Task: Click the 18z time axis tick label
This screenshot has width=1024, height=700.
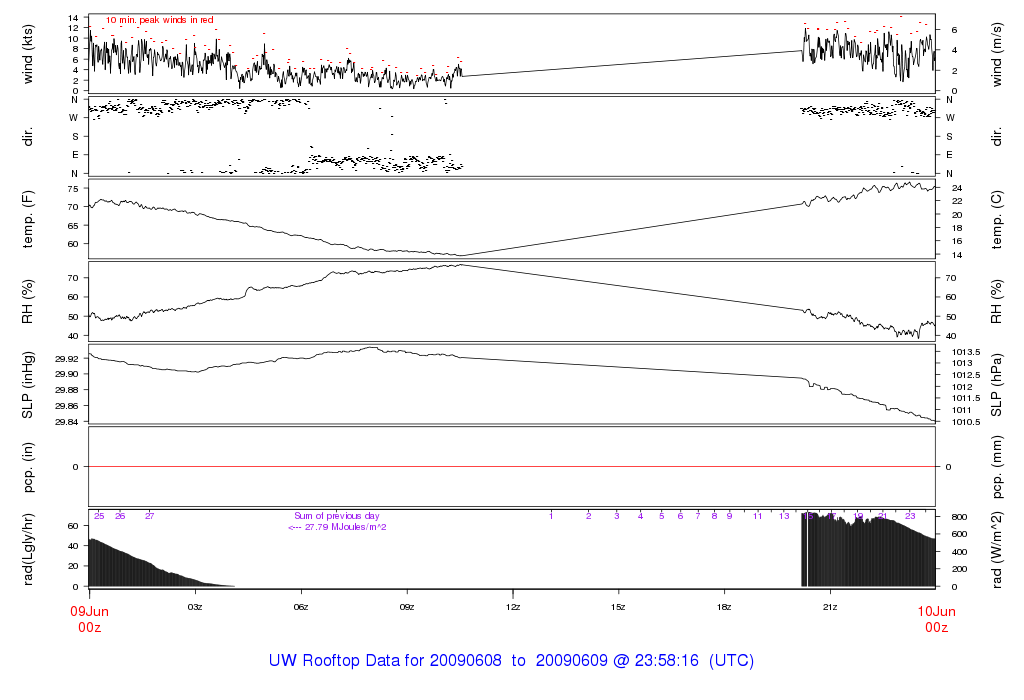Action: coord(724,607)
